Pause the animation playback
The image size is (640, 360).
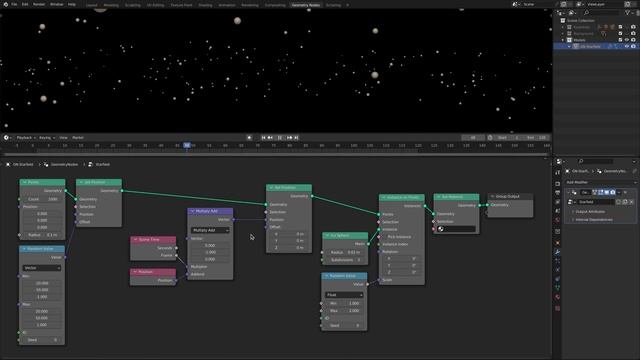[280, 138]
